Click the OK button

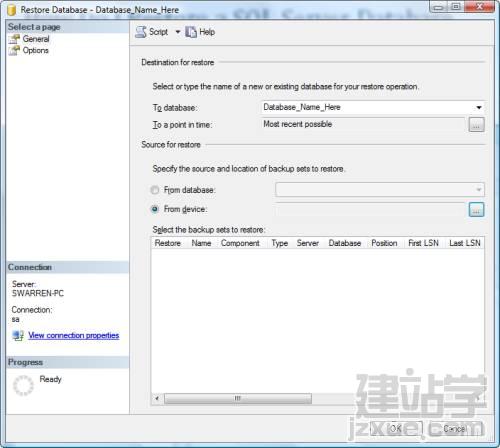click(x=396, y=428)
